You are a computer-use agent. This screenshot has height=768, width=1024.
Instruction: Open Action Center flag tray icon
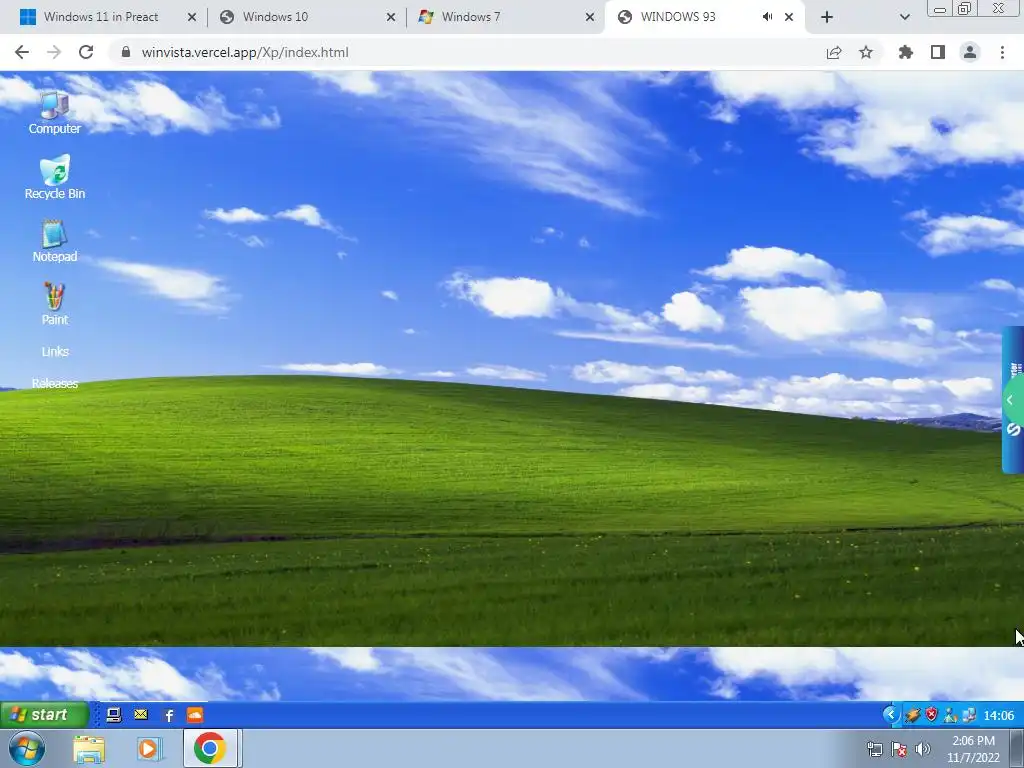click(x=899, y=749)
